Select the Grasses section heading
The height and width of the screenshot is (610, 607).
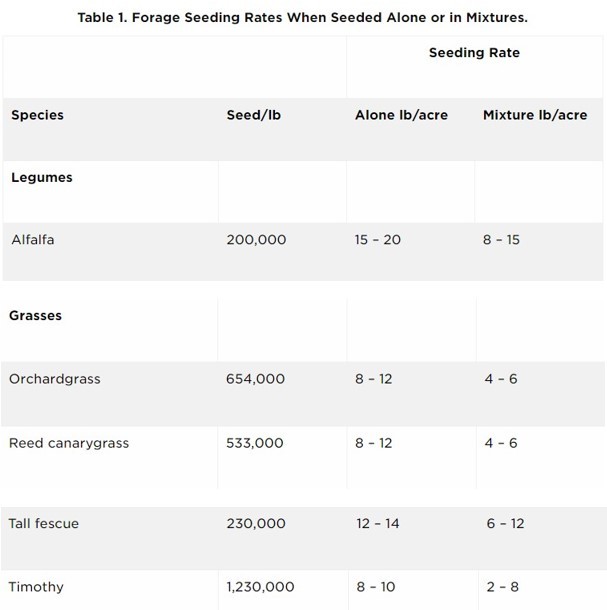[37, 315]
